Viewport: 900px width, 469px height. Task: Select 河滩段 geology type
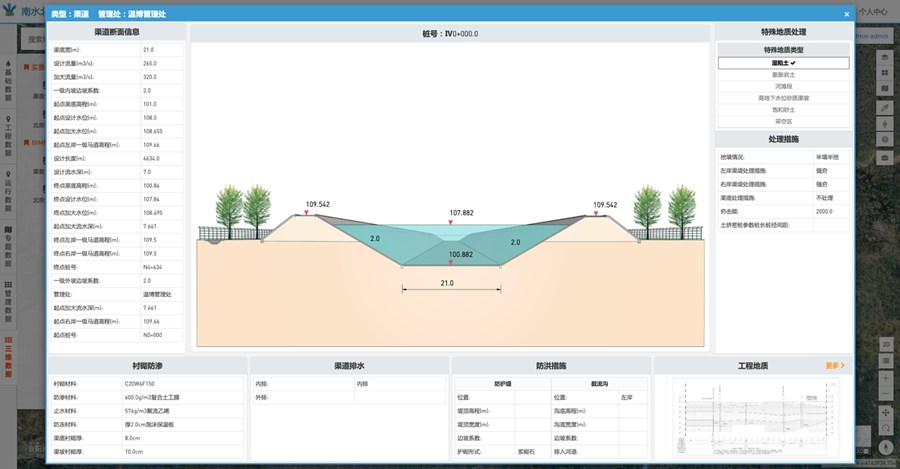(x=783, y=87)
